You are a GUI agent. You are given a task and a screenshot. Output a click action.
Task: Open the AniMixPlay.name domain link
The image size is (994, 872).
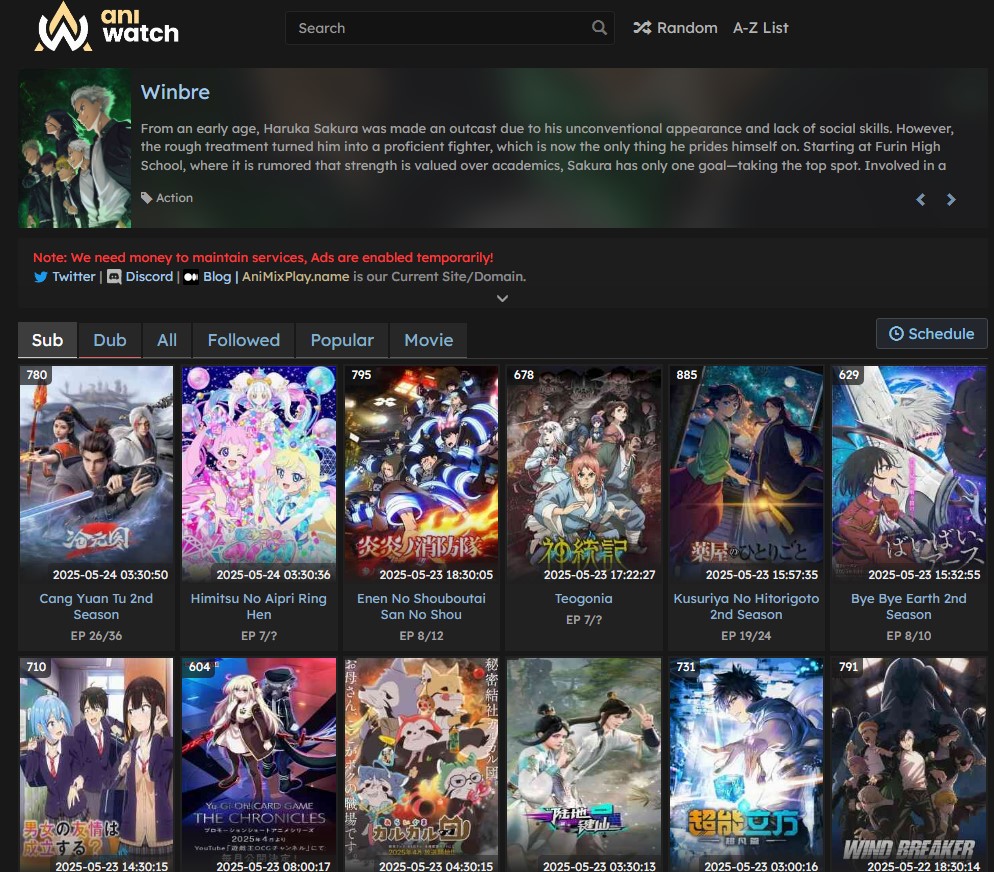point(295,277)
